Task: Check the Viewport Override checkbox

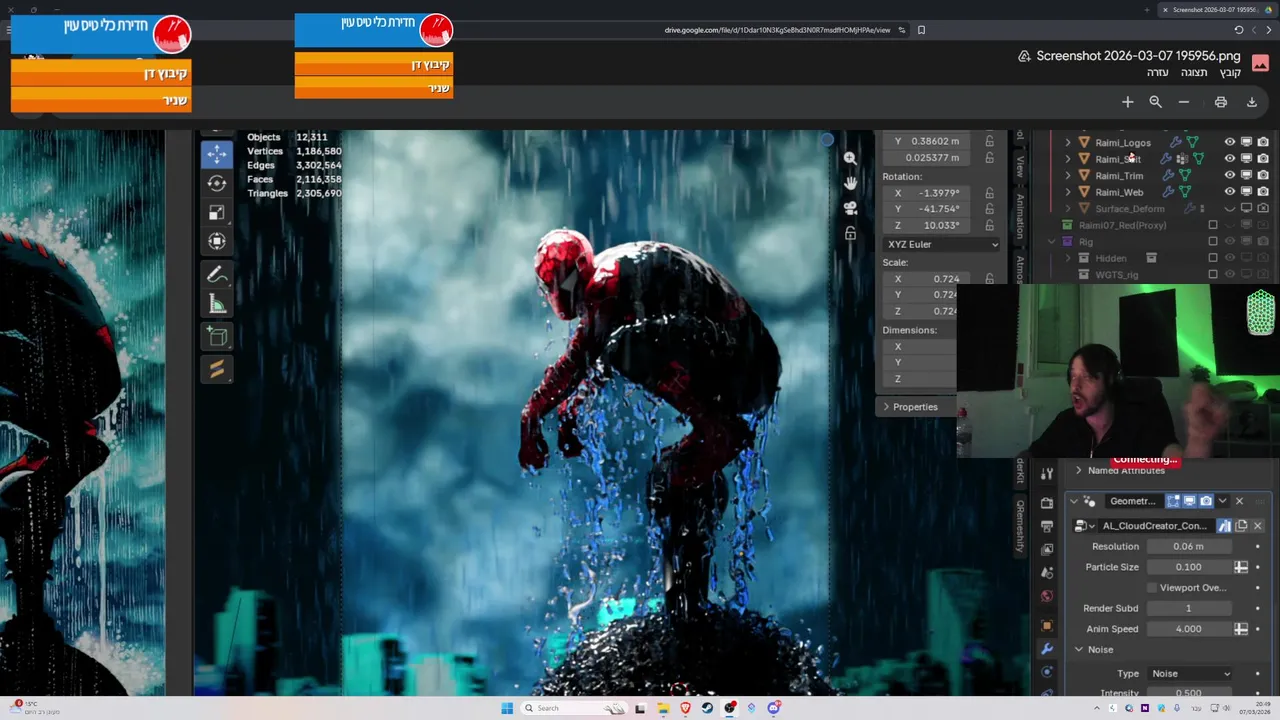Action: point(1152,588)
